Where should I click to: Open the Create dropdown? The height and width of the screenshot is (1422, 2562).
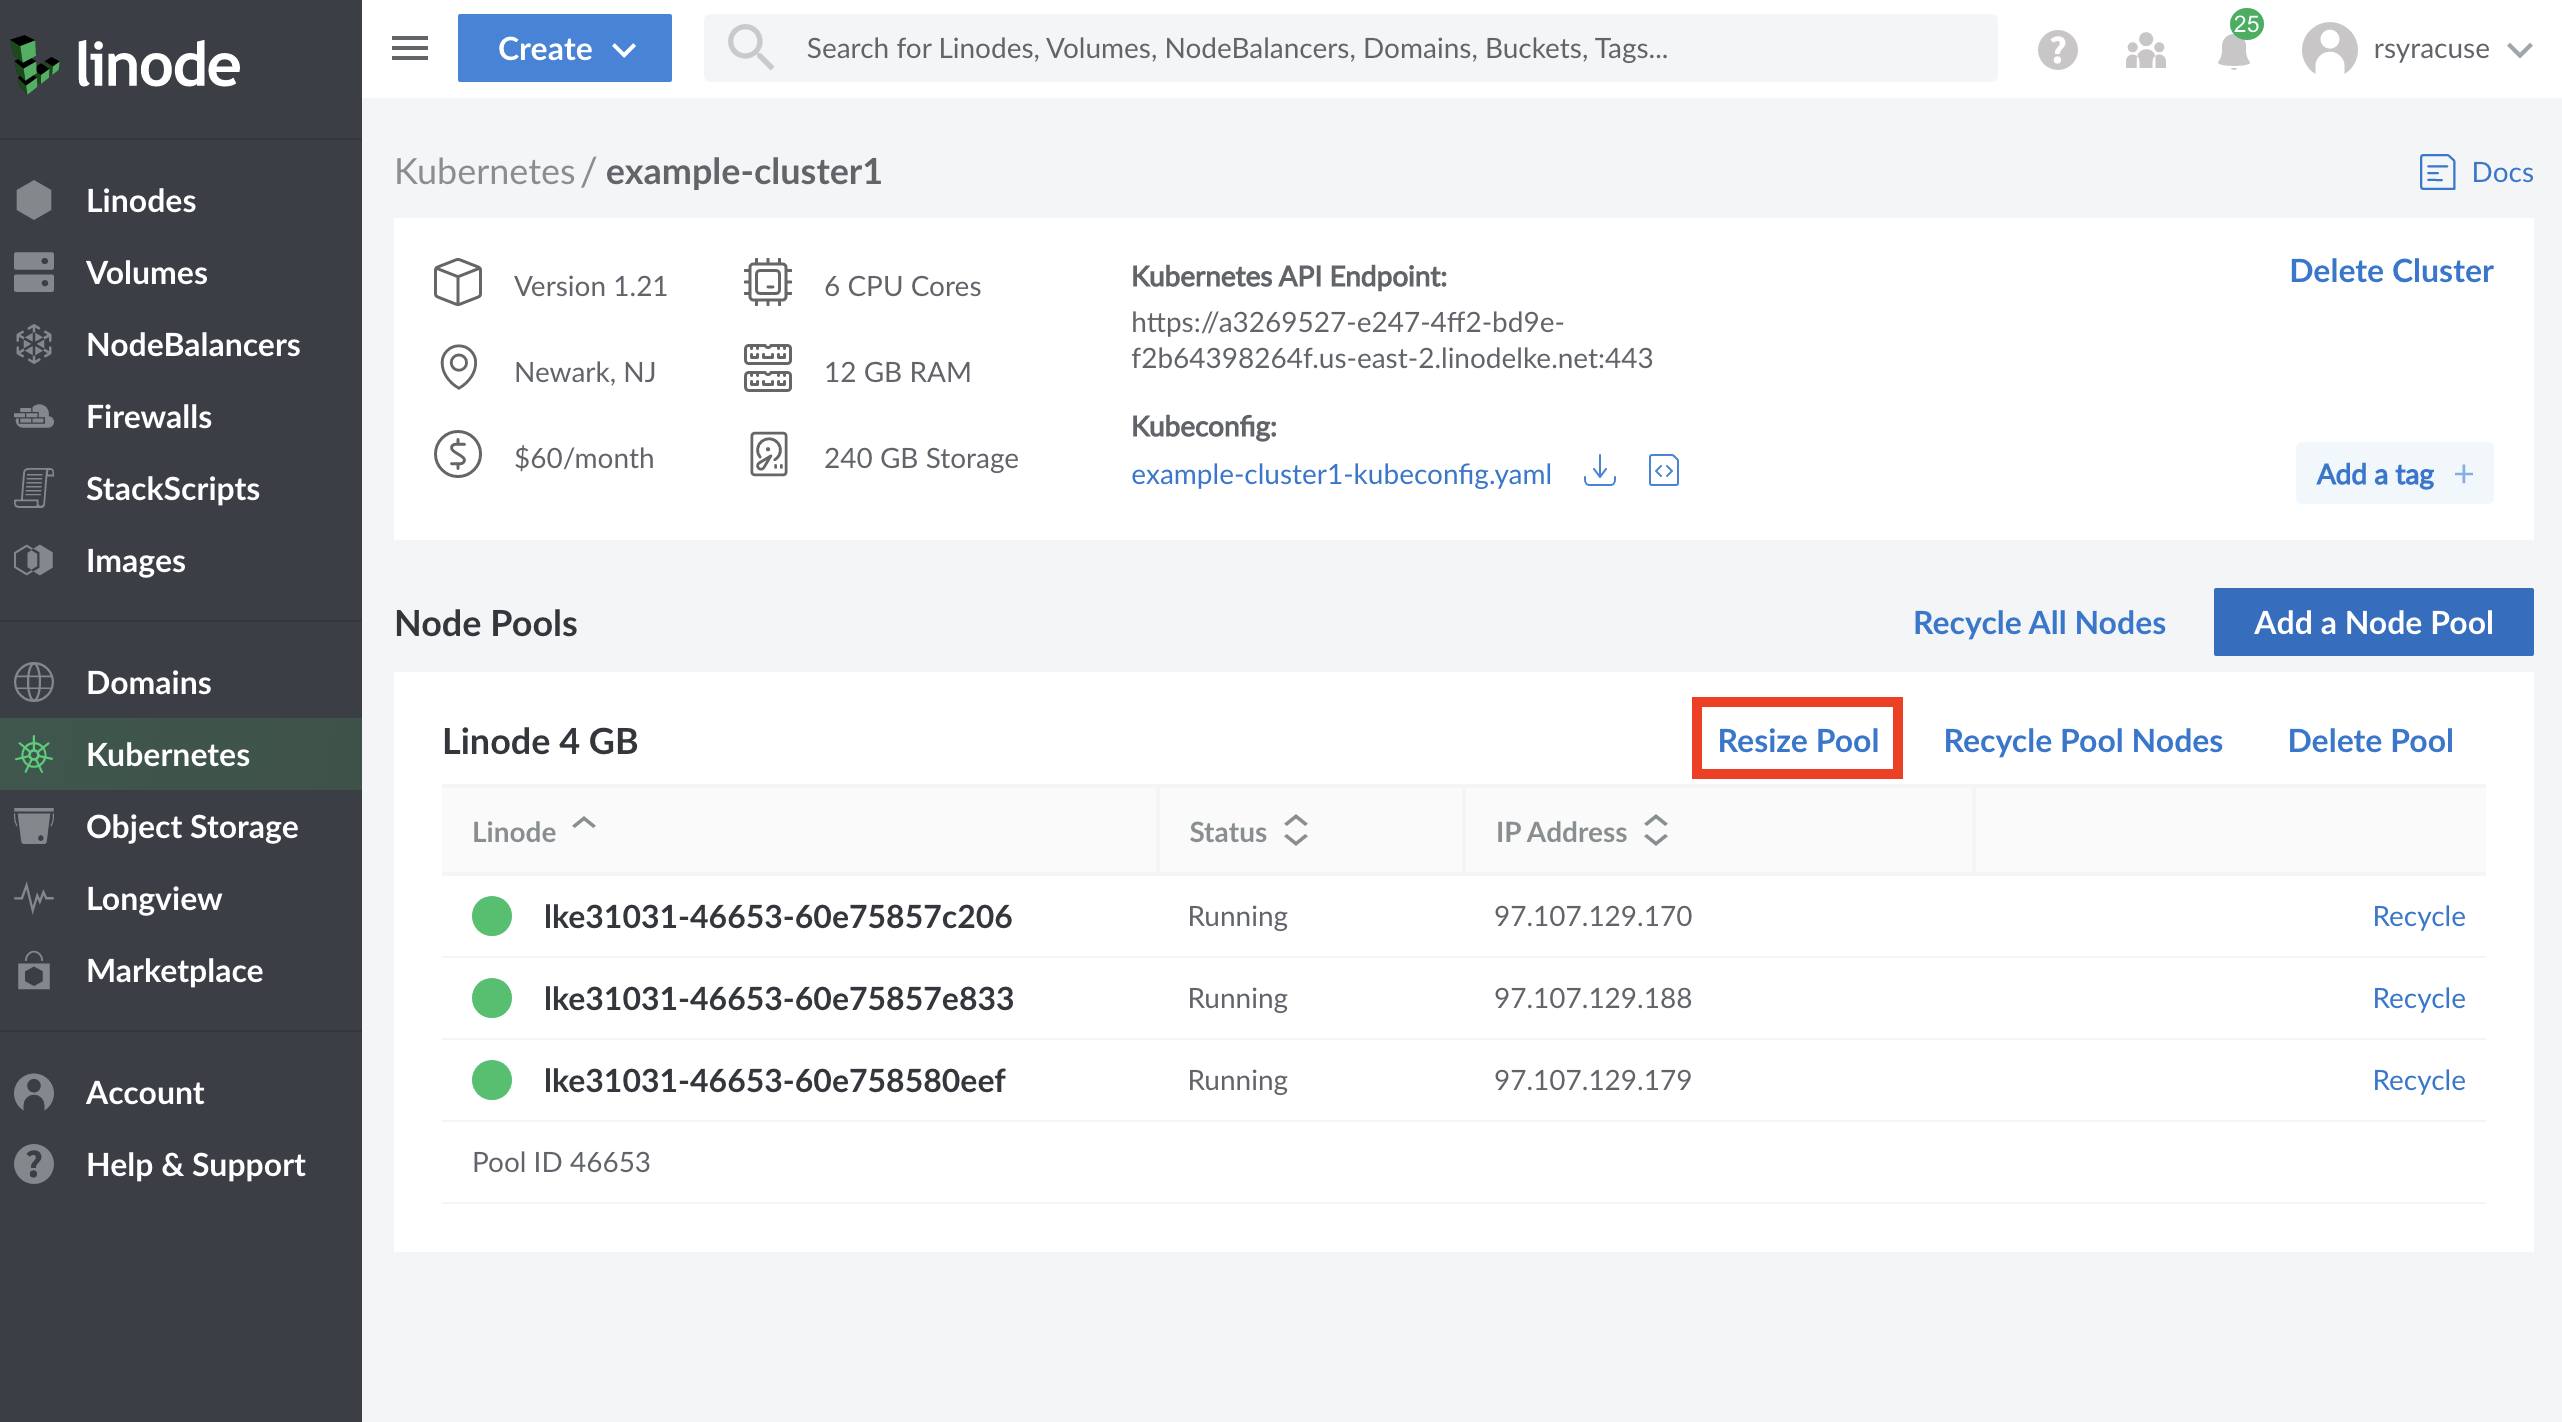click(x=564, y=47)
